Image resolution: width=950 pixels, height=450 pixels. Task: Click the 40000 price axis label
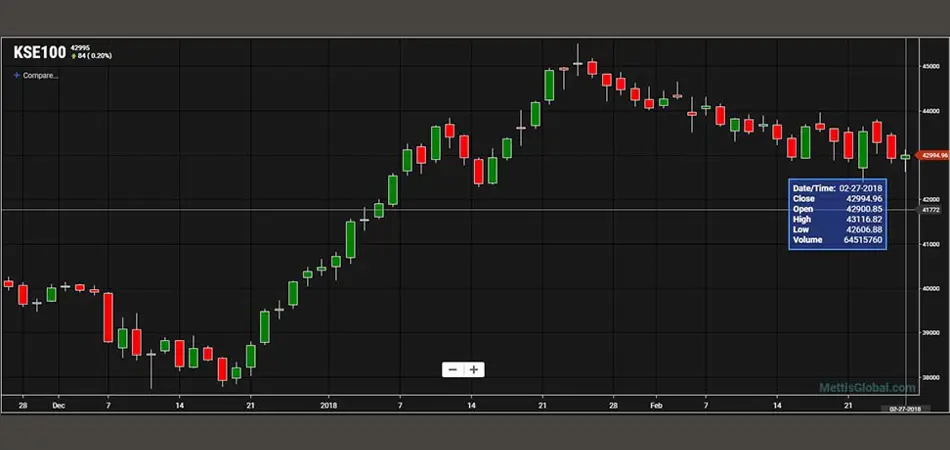[931, 288]
